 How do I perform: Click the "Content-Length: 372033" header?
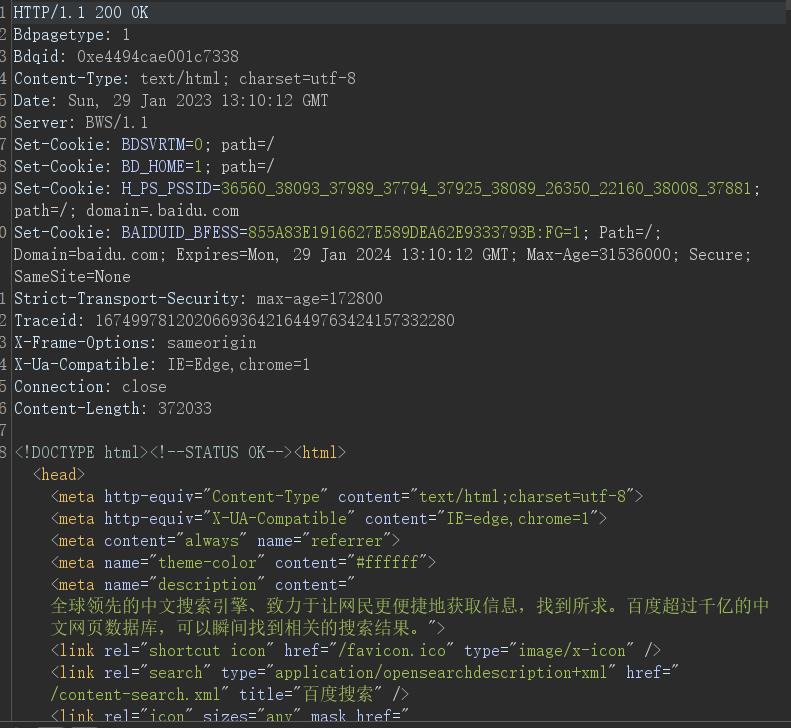click(x=112, y=408)
